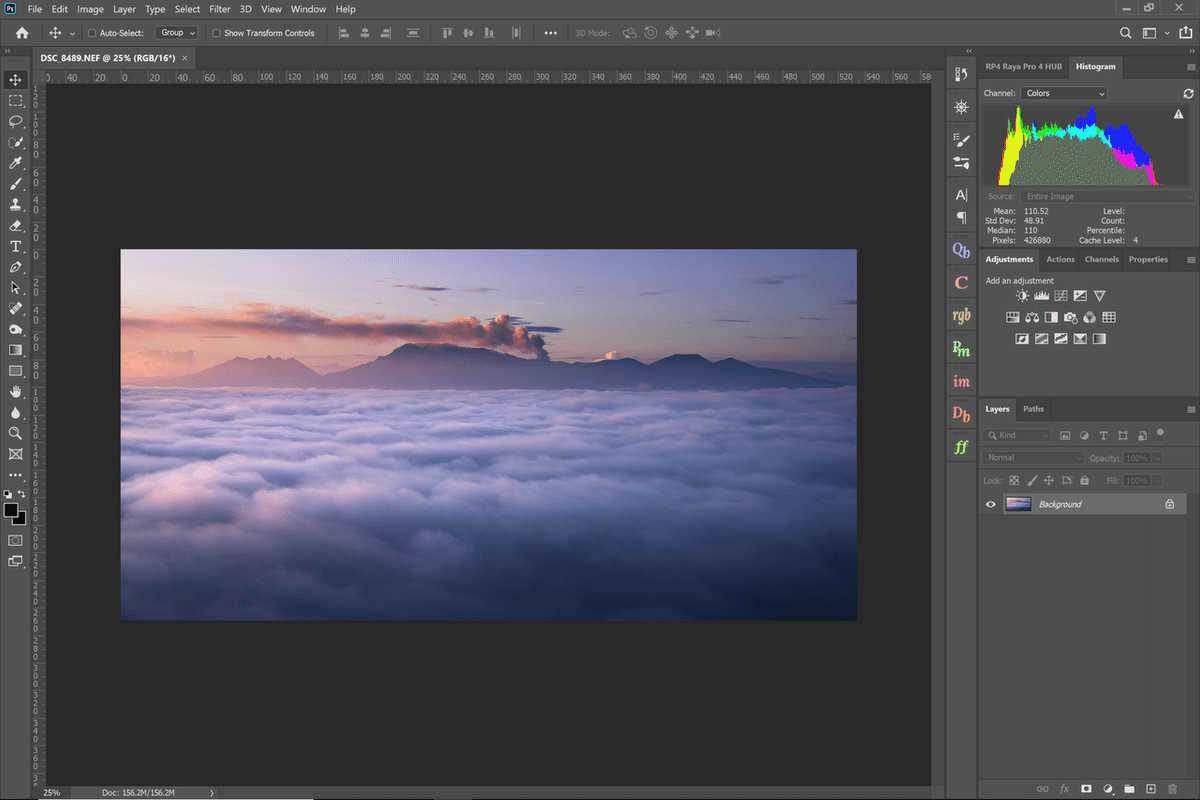1200x800 pixels.
Task: Select the Hand tool
Action: [x=15, y=392]
